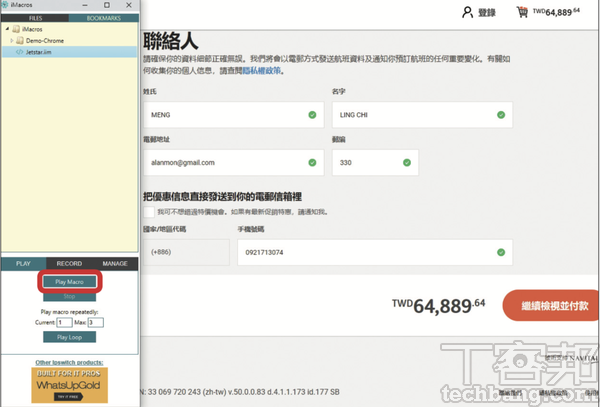Click the mobile number field 0921713074

click(375, 252)
